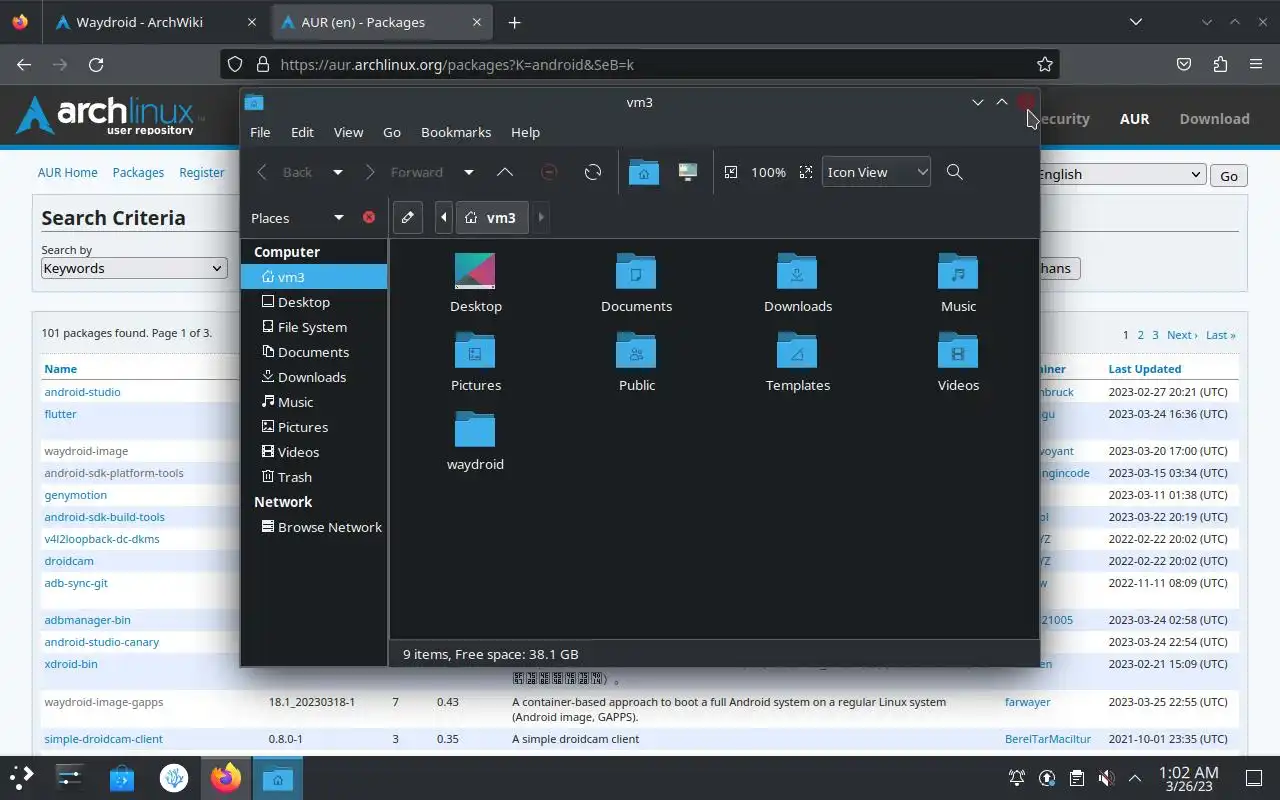
Task: Open the AUR Home link
Action: point(68,172)
